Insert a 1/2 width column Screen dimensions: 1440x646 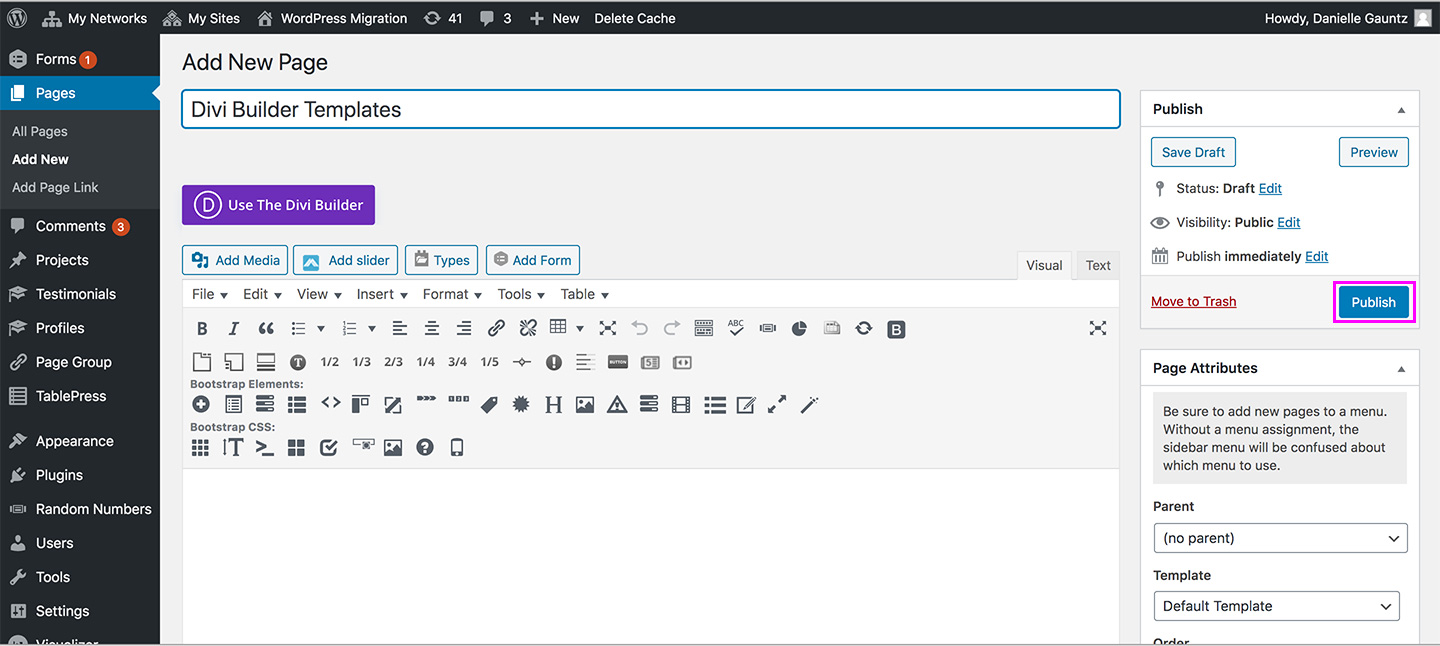pos(330,362)
